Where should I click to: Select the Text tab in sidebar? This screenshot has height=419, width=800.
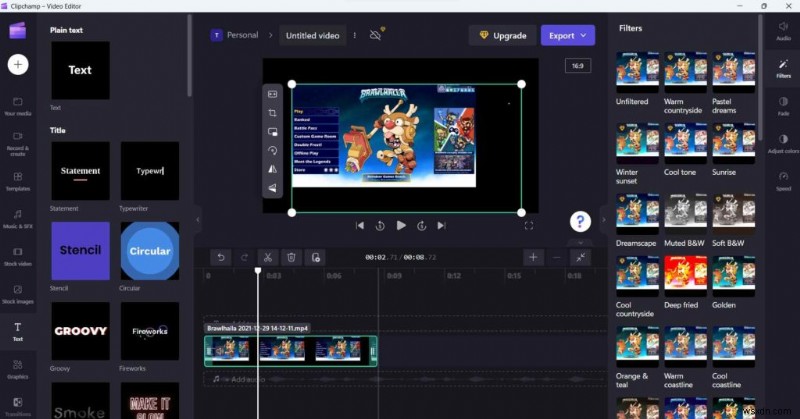point(18,332)
